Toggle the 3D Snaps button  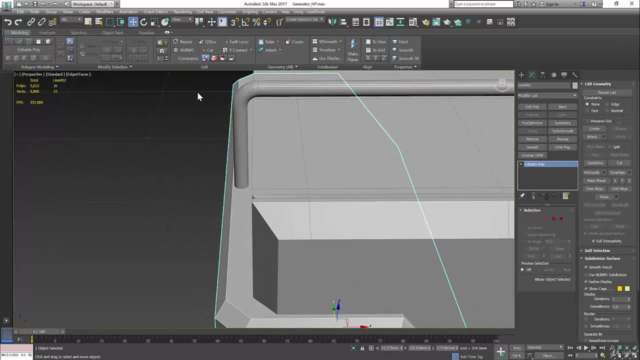pos(234,22)
